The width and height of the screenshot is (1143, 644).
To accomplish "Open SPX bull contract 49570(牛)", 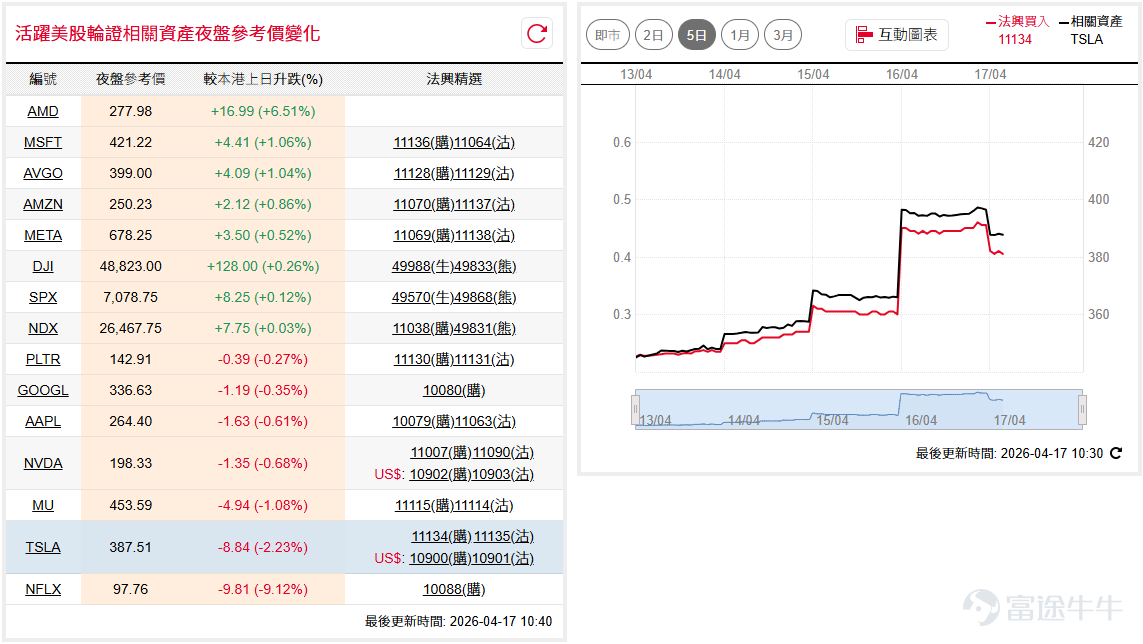I will pos(422,298).
